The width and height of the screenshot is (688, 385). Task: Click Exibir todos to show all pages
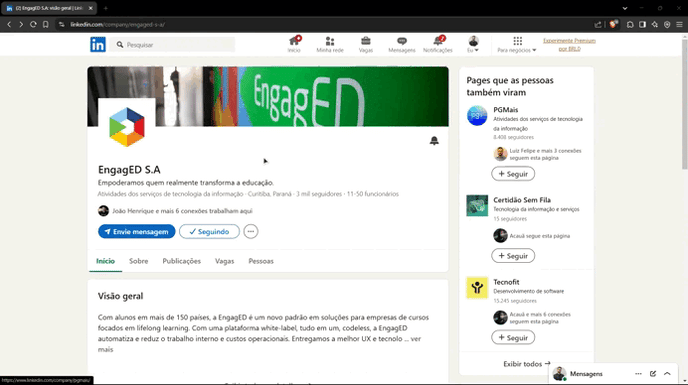(527, 364)
